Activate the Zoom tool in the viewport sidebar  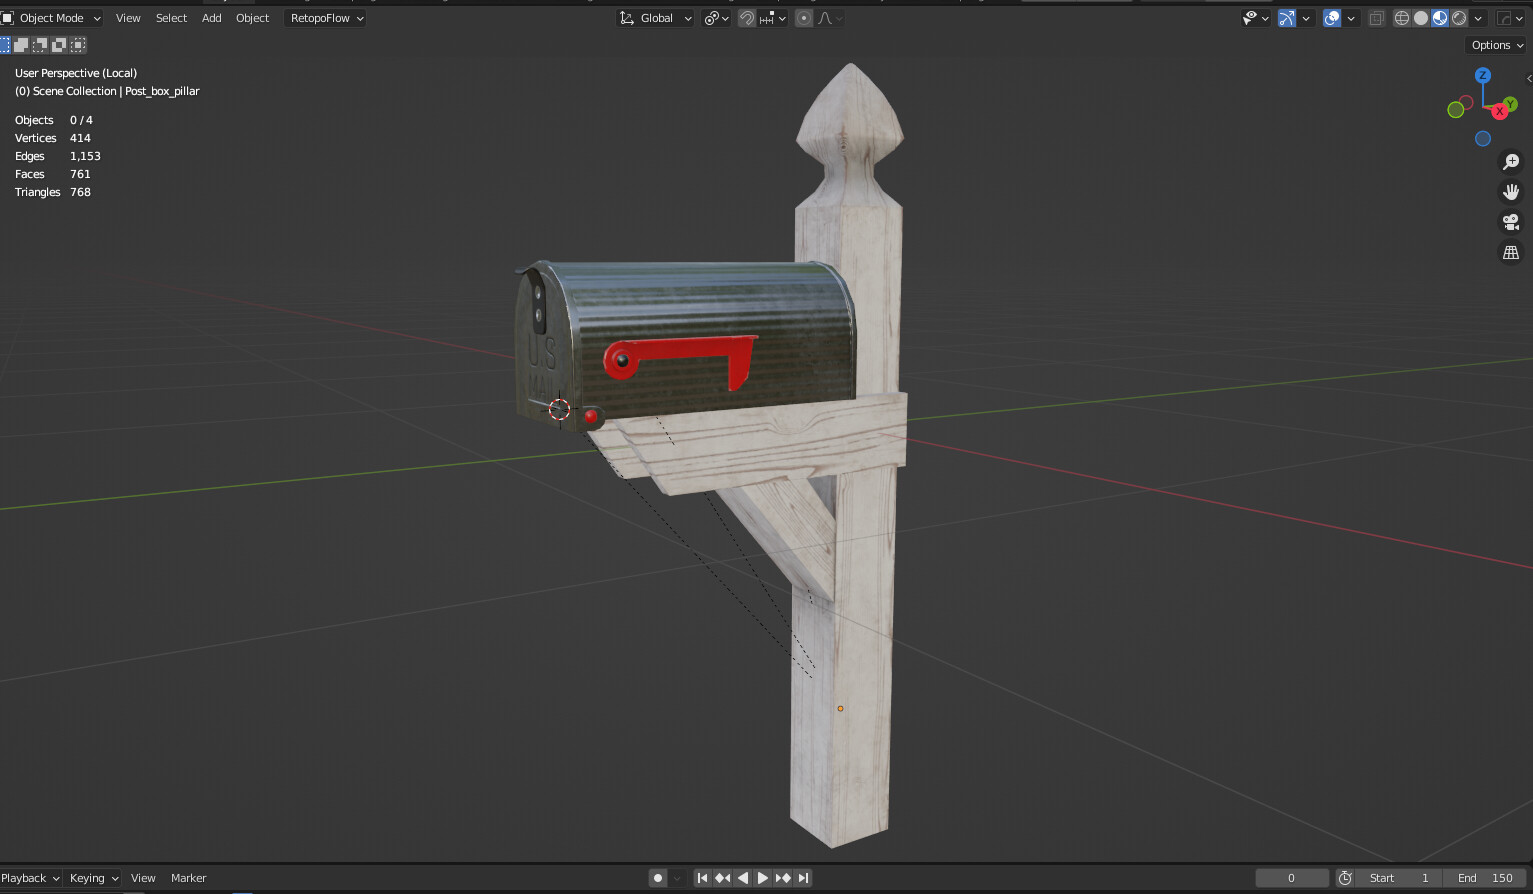(1511, 161)
